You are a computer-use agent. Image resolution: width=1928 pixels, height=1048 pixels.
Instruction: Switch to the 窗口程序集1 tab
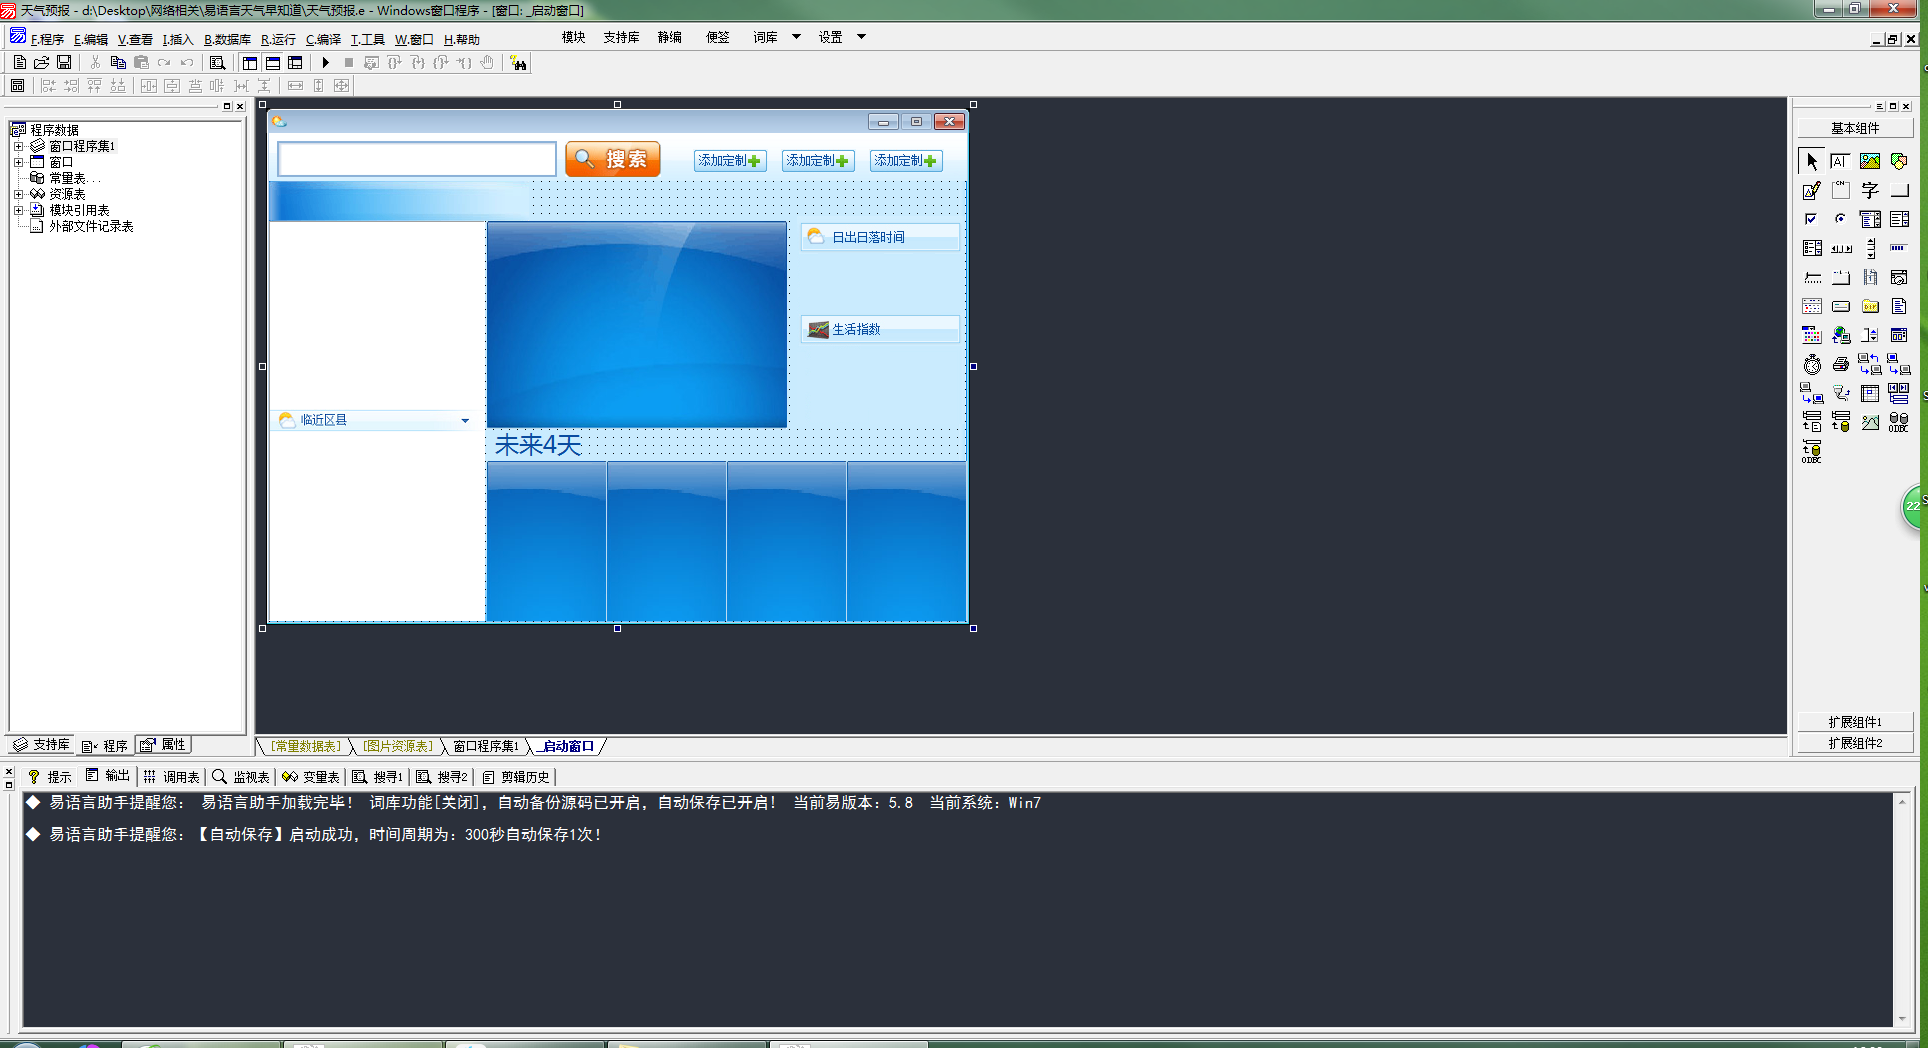point(485,746)
